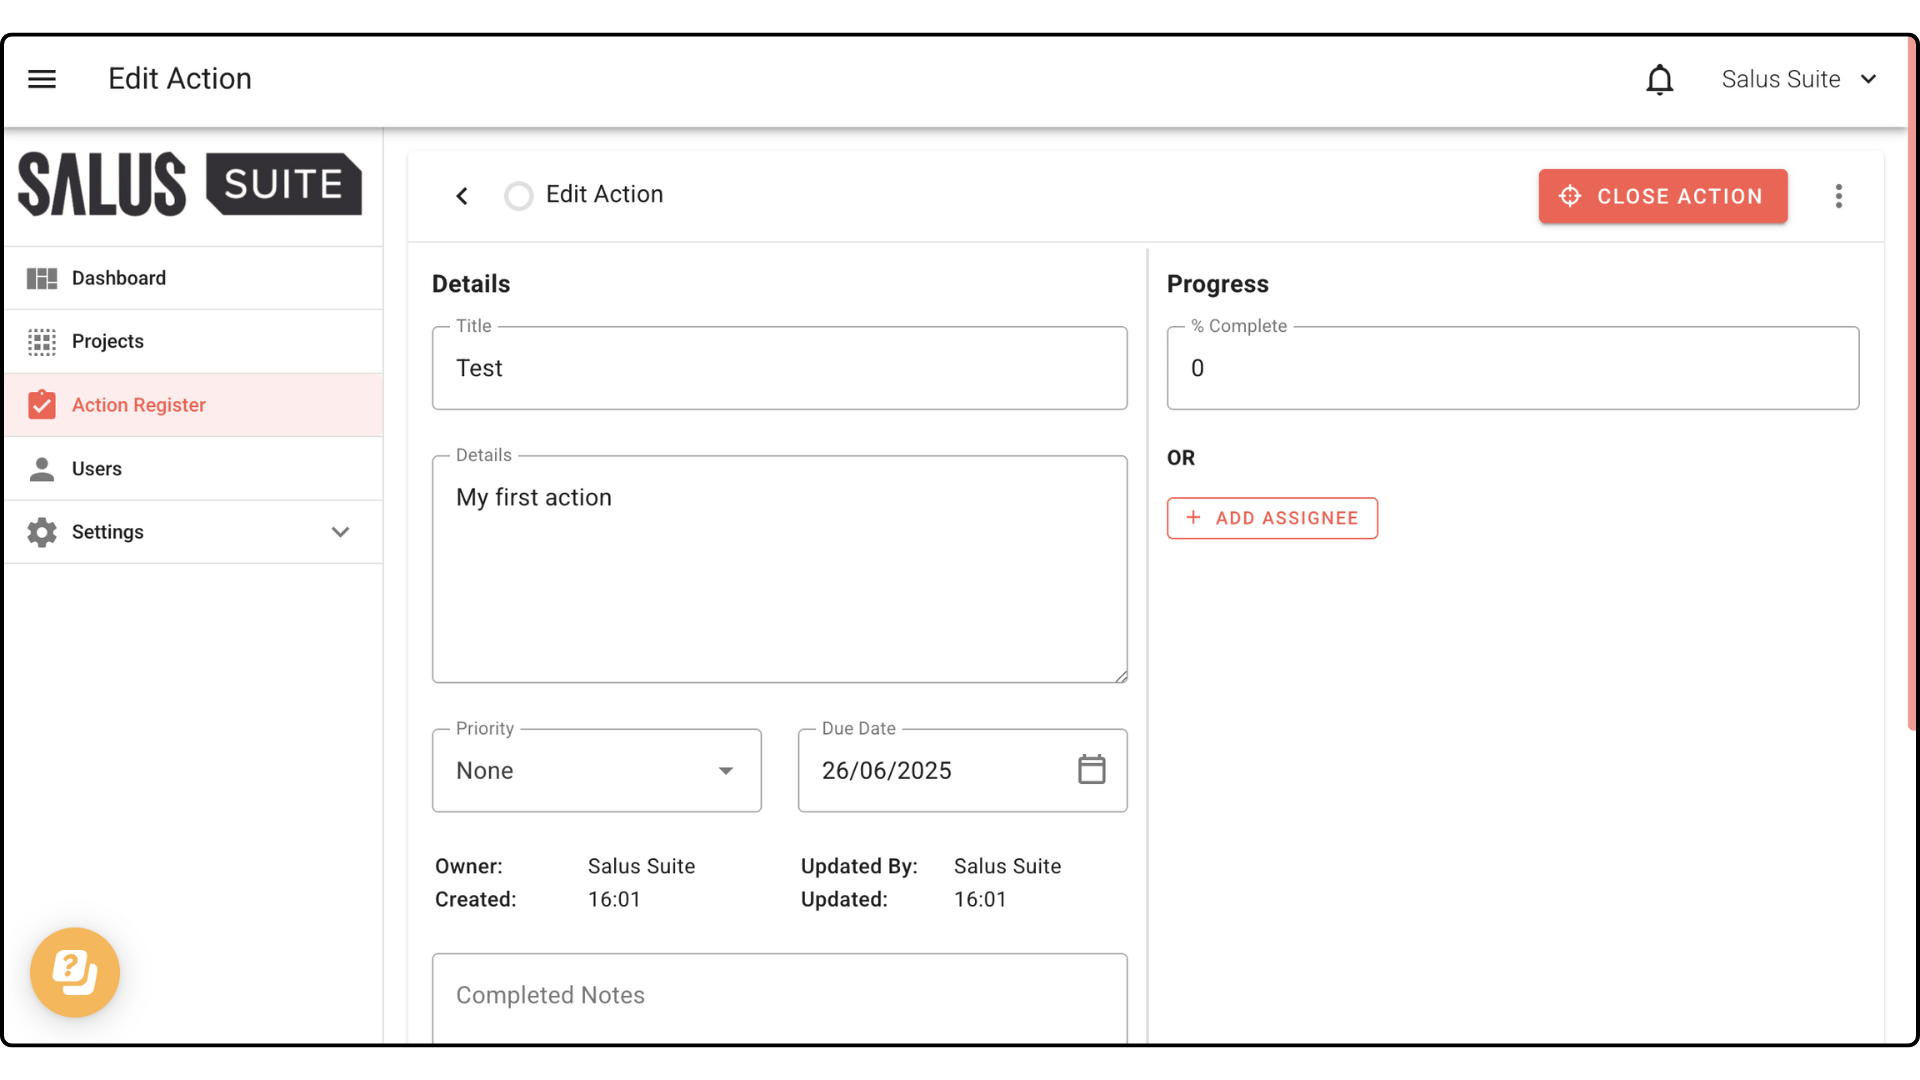Click the Projects icon in the sidebar
The width and height of the screenshot is (1920, 1080).
[42, 341]
